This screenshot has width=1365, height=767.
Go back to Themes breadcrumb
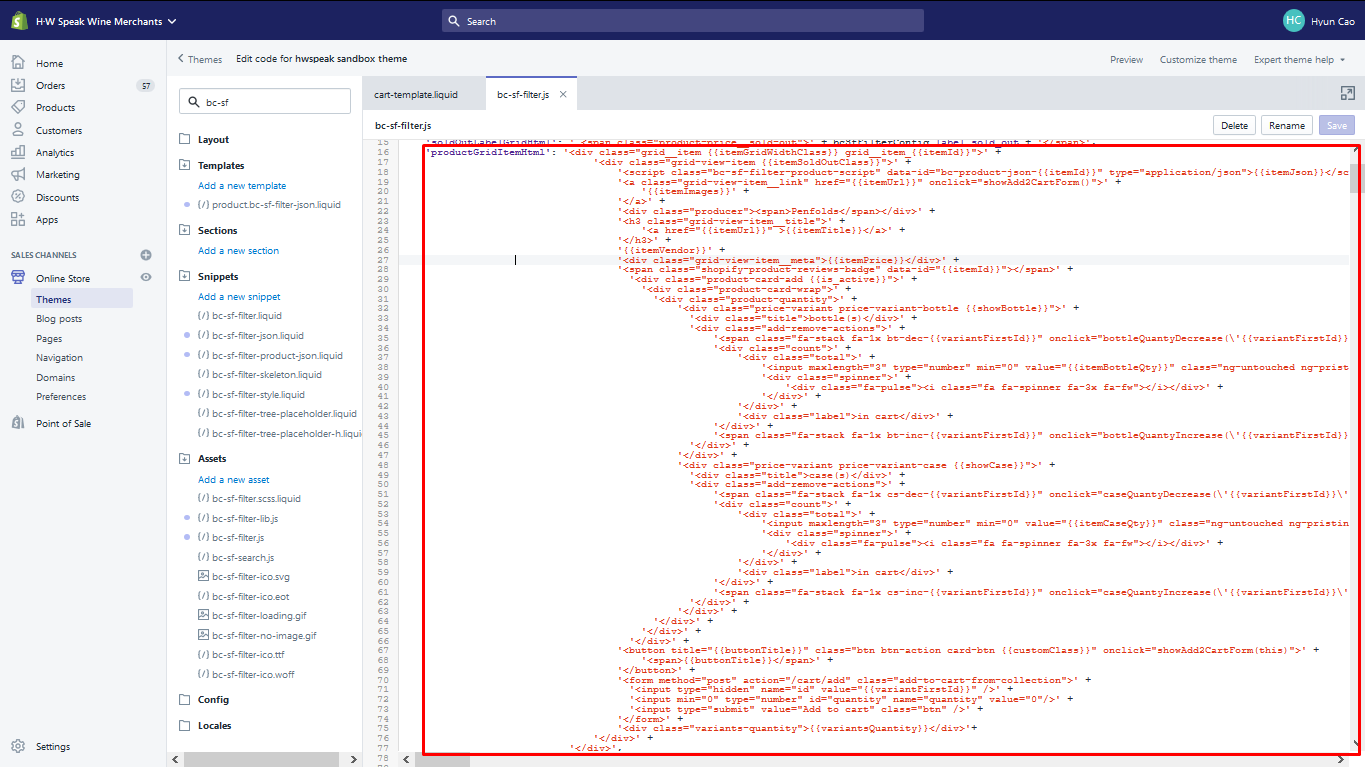(200, 59)
